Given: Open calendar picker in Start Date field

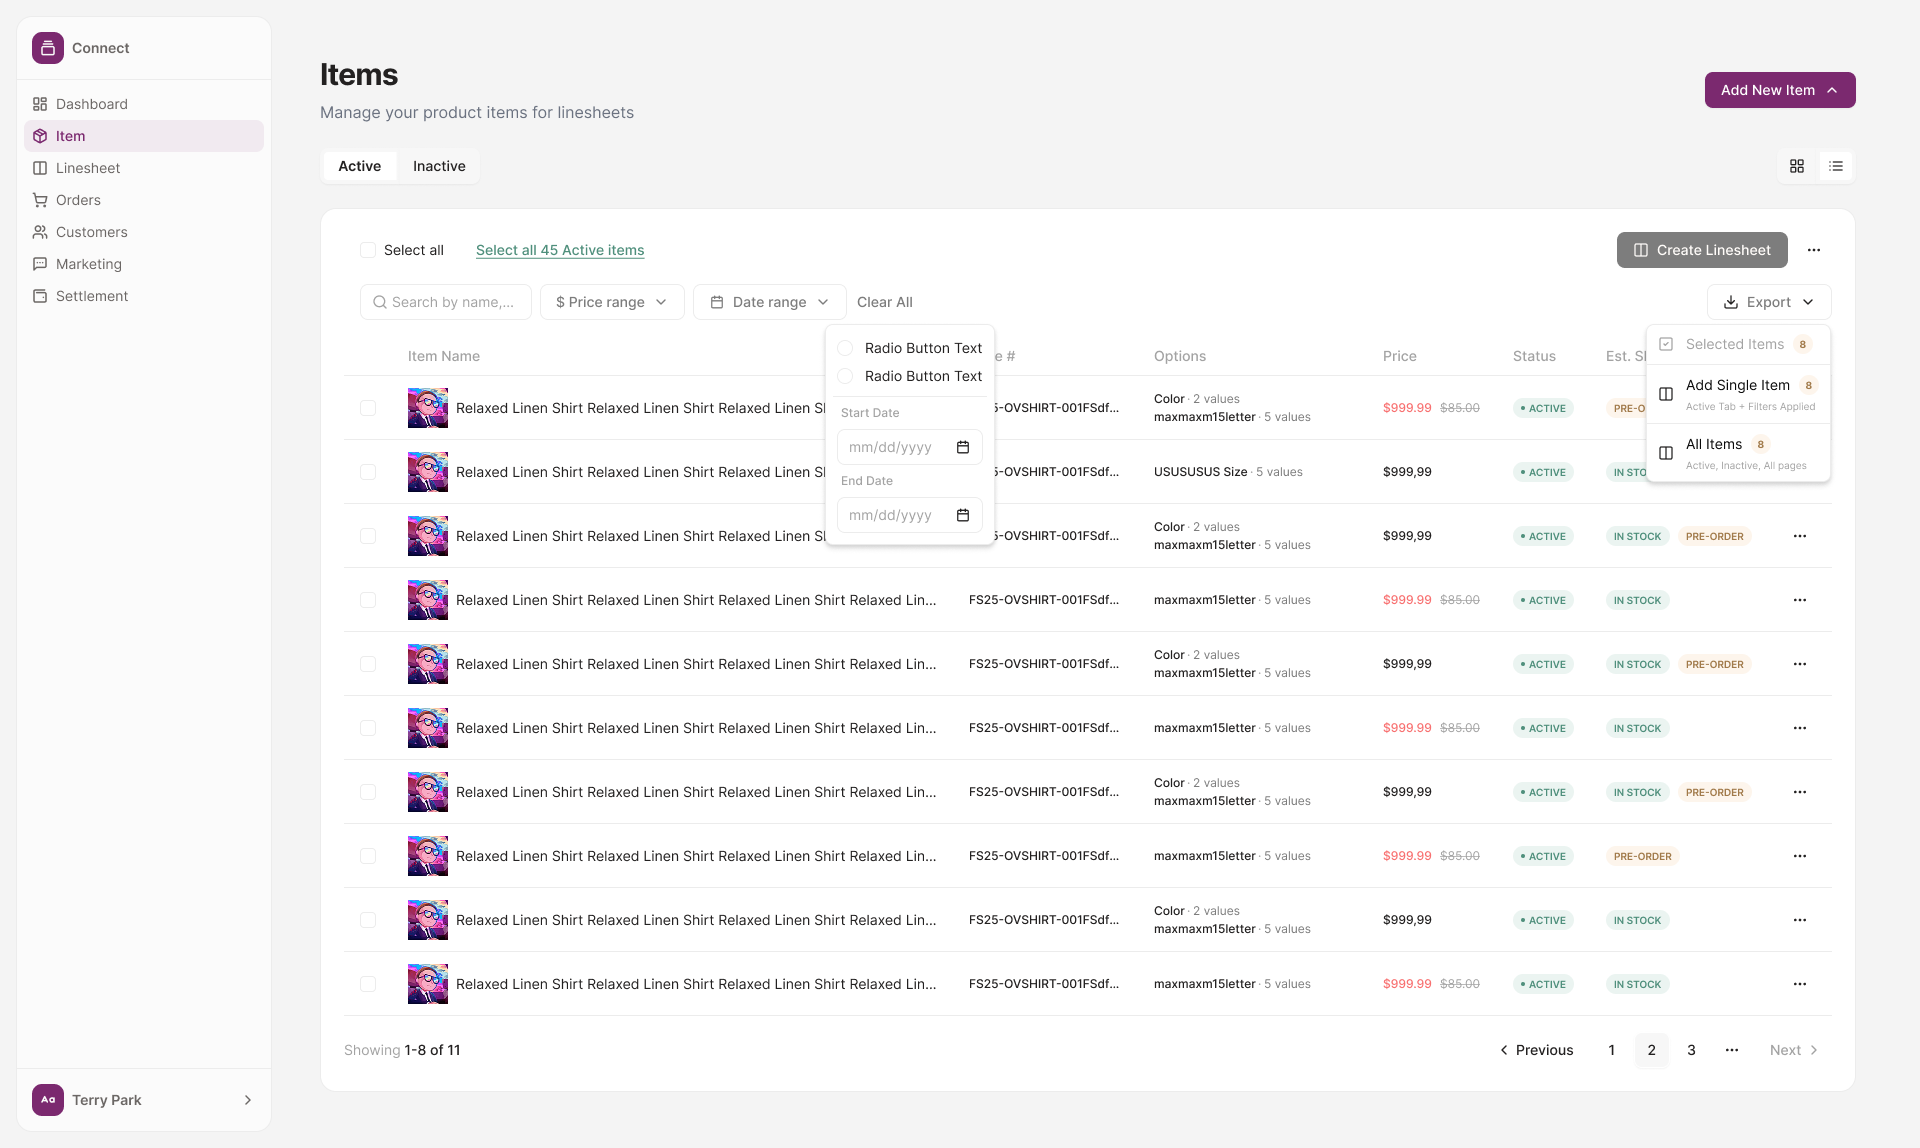Looking at the screenshot, I should click(x=963, y=447).
